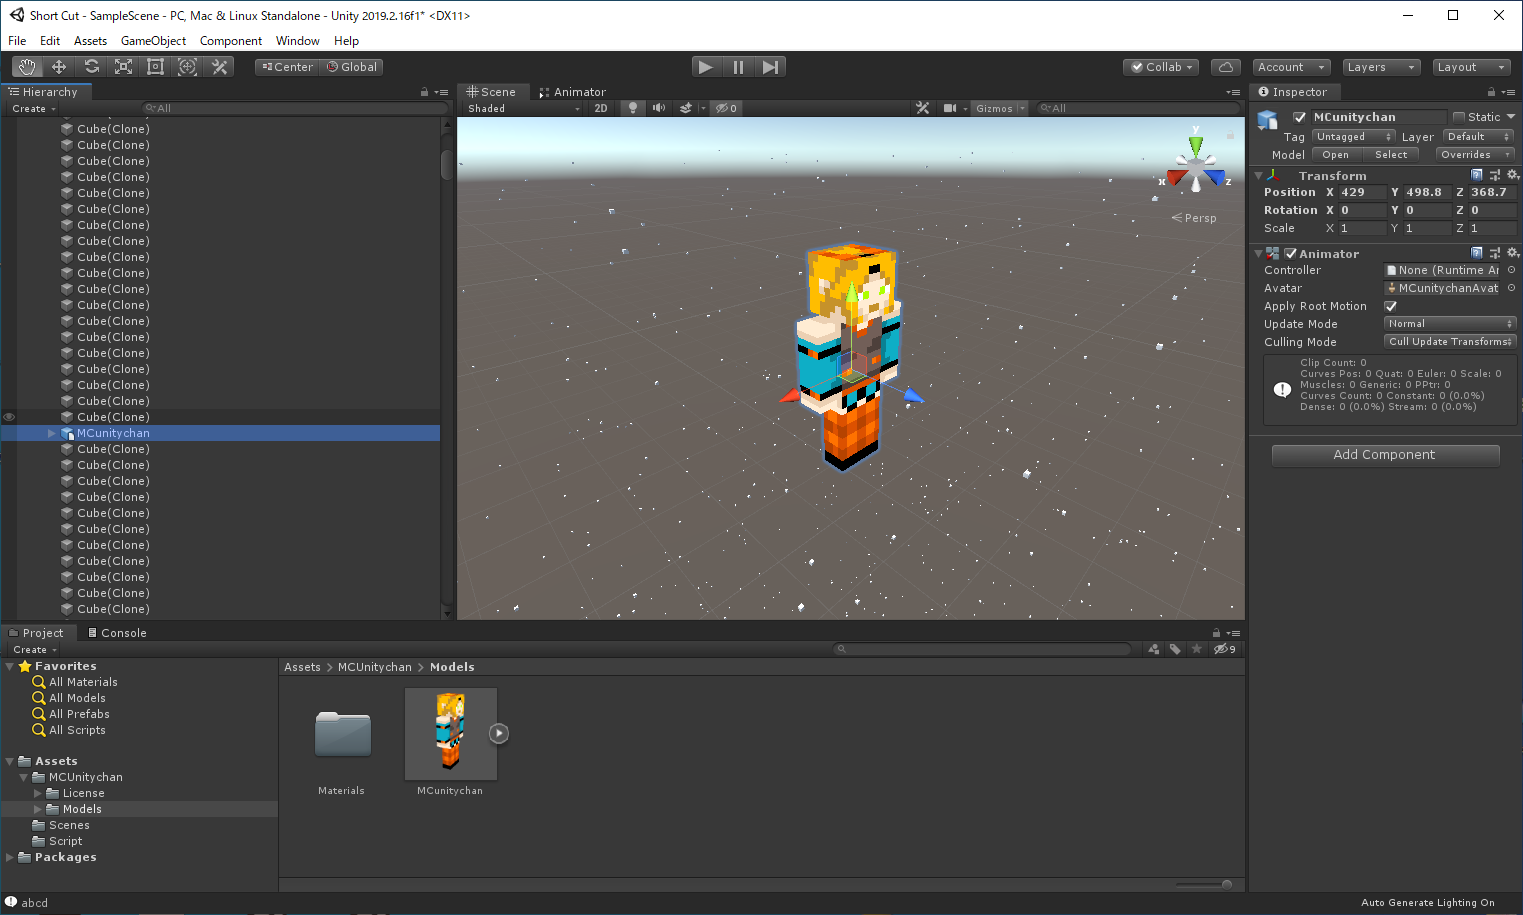Start Play mode
The width and height of the screenshot is (1523, 915).
tap(705, 67)
